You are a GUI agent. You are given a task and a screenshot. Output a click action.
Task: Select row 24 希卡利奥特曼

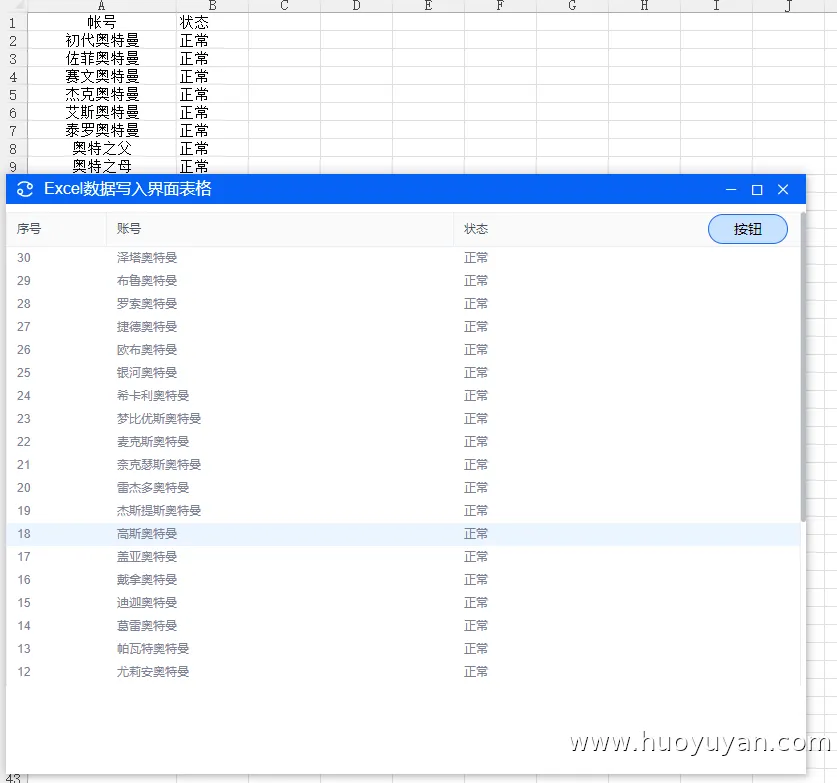403,396
